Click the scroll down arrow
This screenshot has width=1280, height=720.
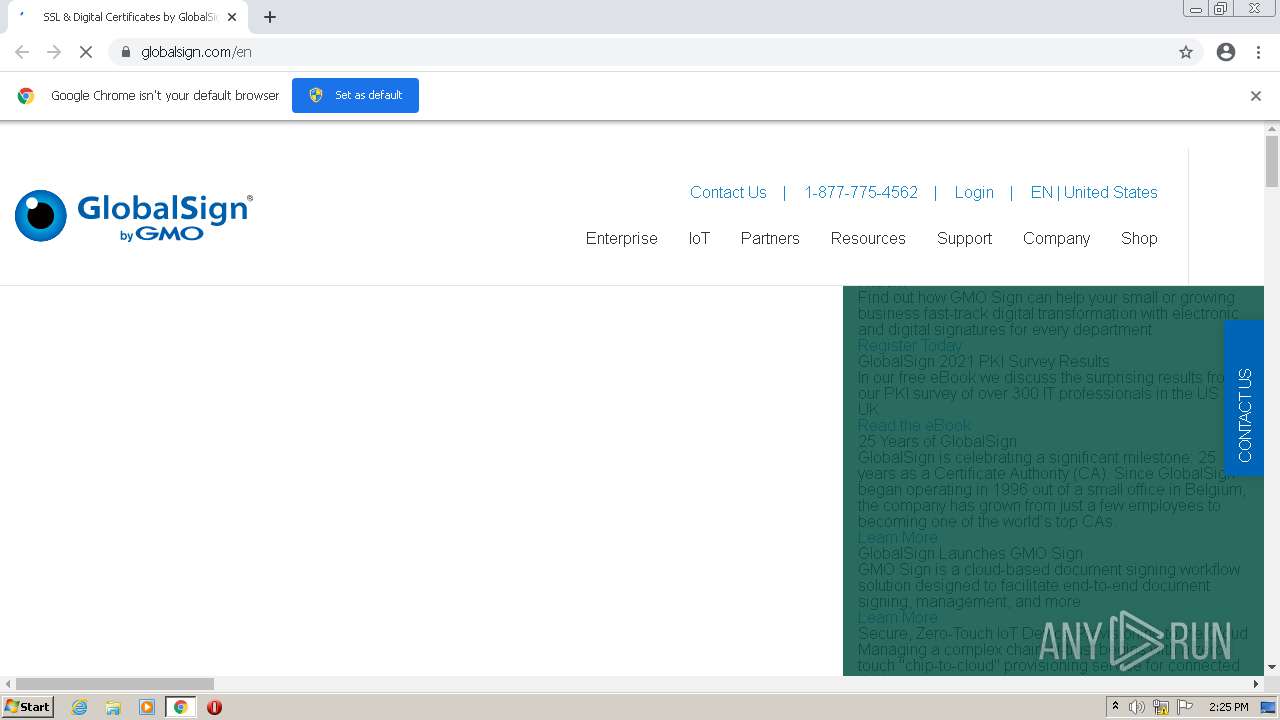click(1272, 667)
